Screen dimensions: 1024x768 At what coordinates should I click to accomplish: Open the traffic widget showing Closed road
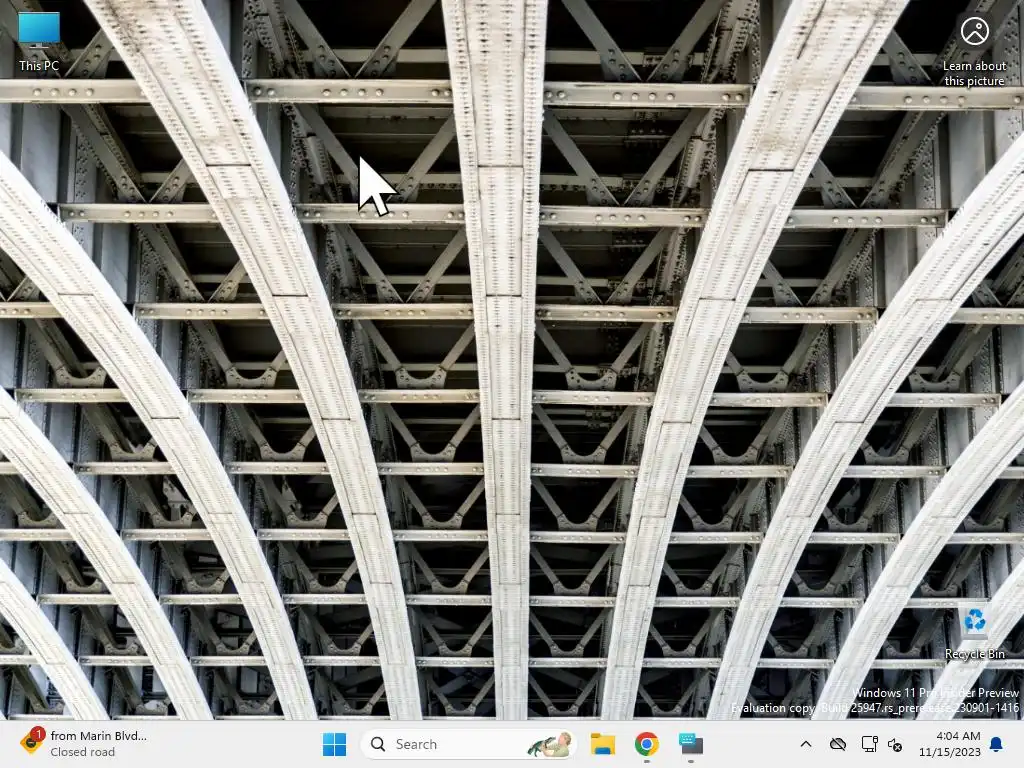click(83, 744)
